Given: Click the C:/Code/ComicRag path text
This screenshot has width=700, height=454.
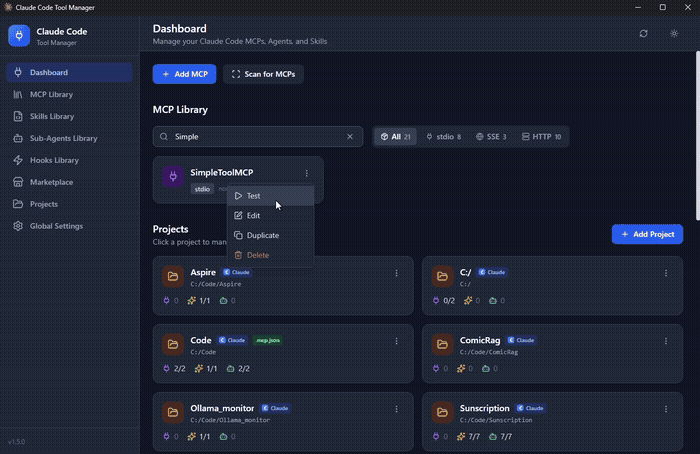Looking at the screenshot, I should click(x=489, y=352).
